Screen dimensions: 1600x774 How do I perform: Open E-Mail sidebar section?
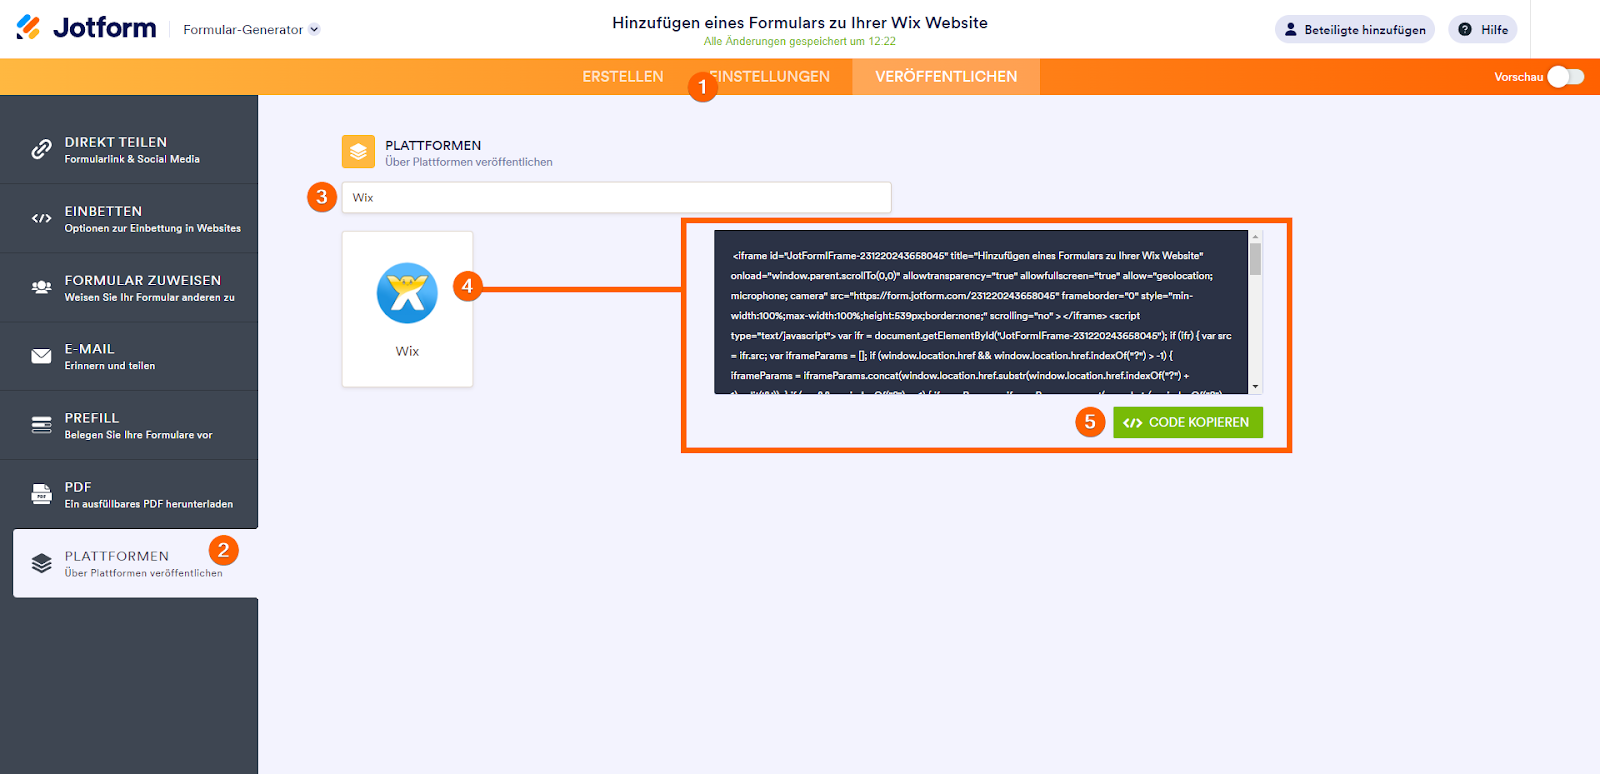(x=129, y=357)
